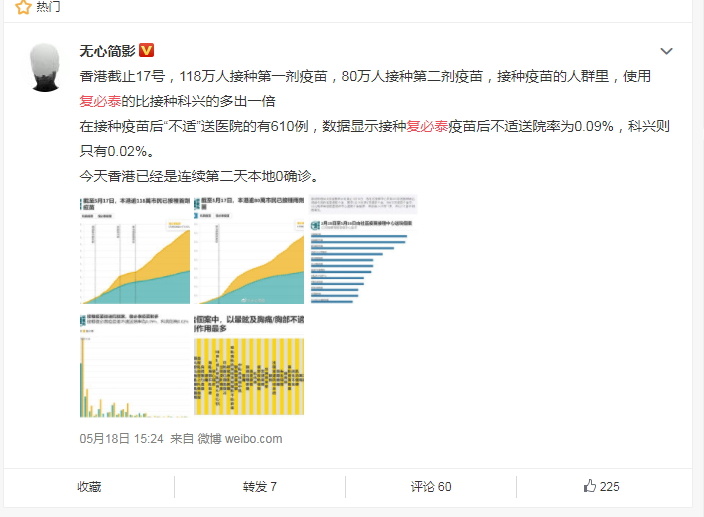Open second 复必泰 link before 疫苗后不适送院率

tap(427, 126)
